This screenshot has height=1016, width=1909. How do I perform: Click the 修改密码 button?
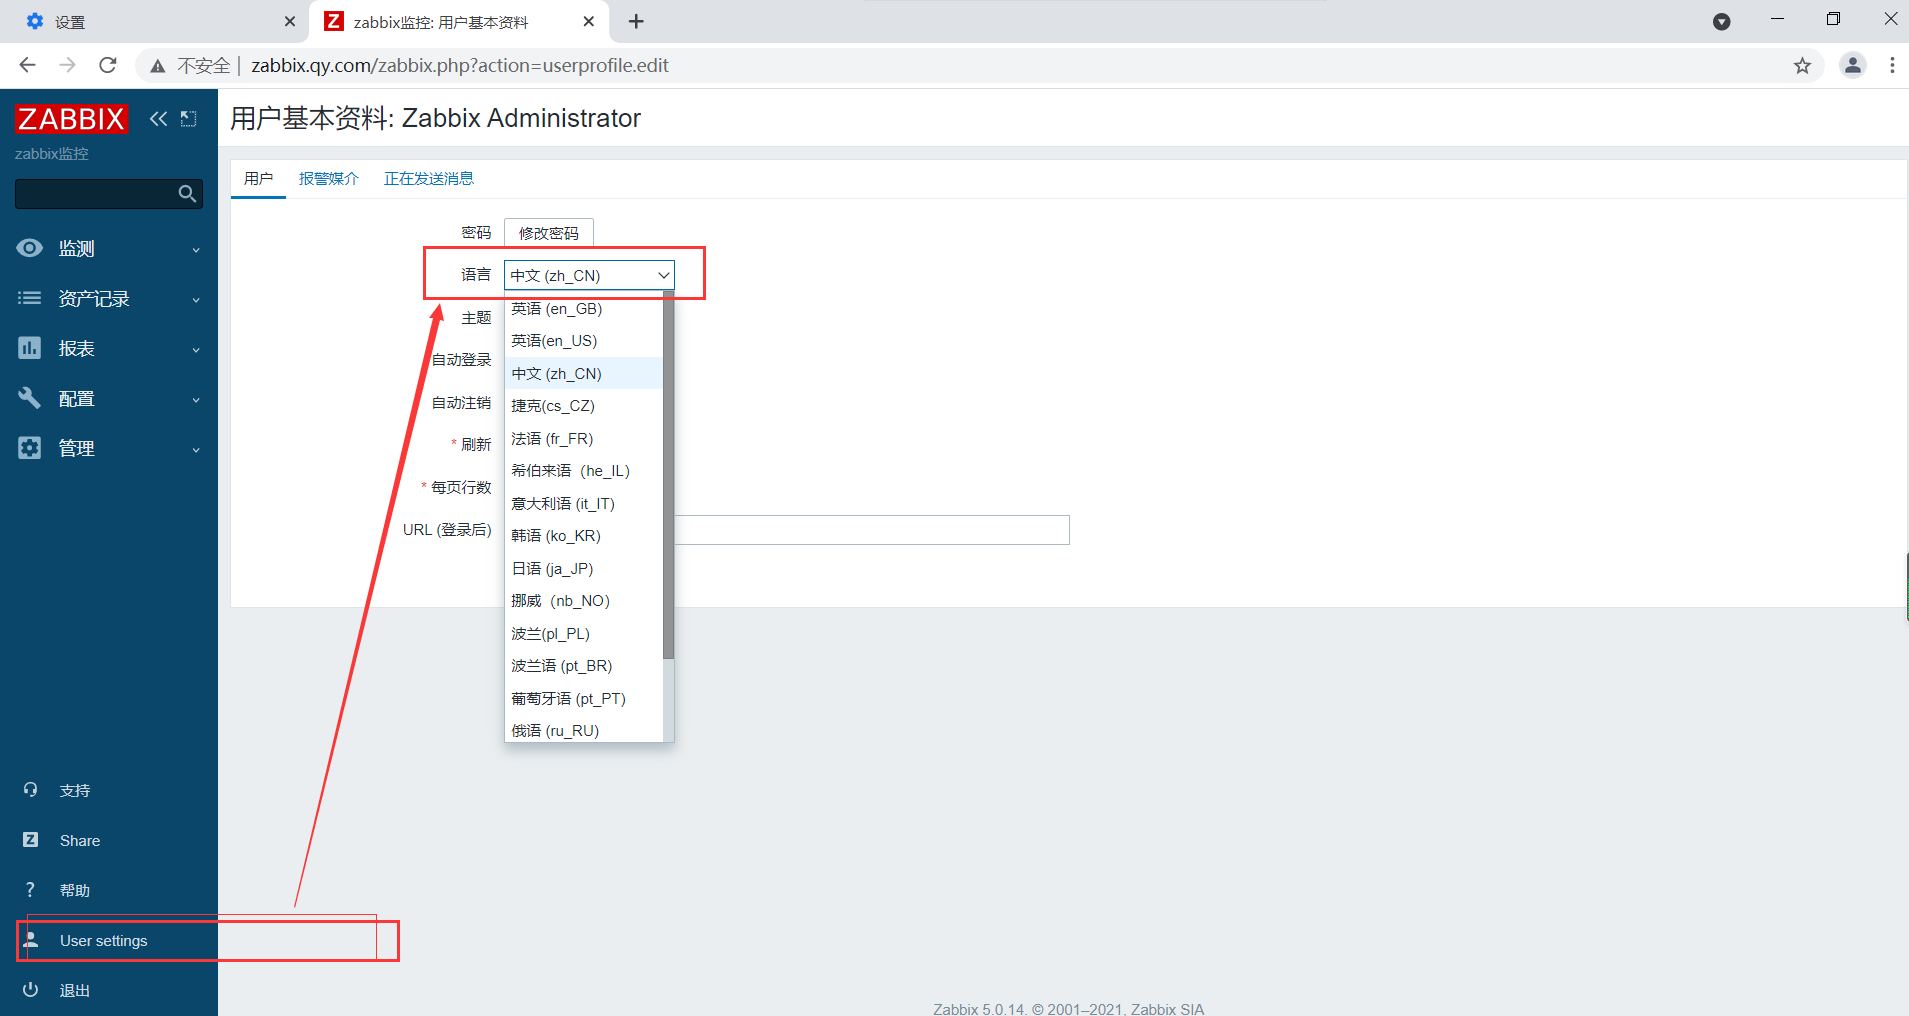click(549, 233)
